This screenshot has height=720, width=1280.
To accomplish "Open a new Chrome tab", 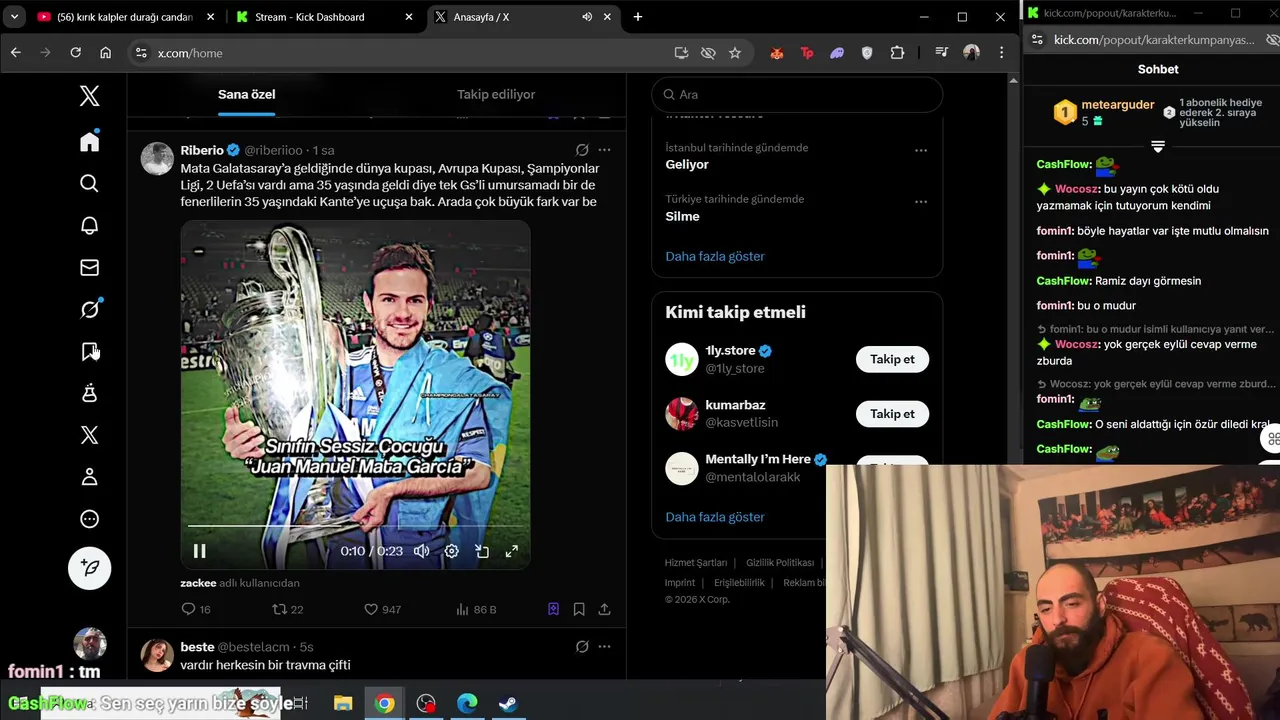I will point(638,17).
